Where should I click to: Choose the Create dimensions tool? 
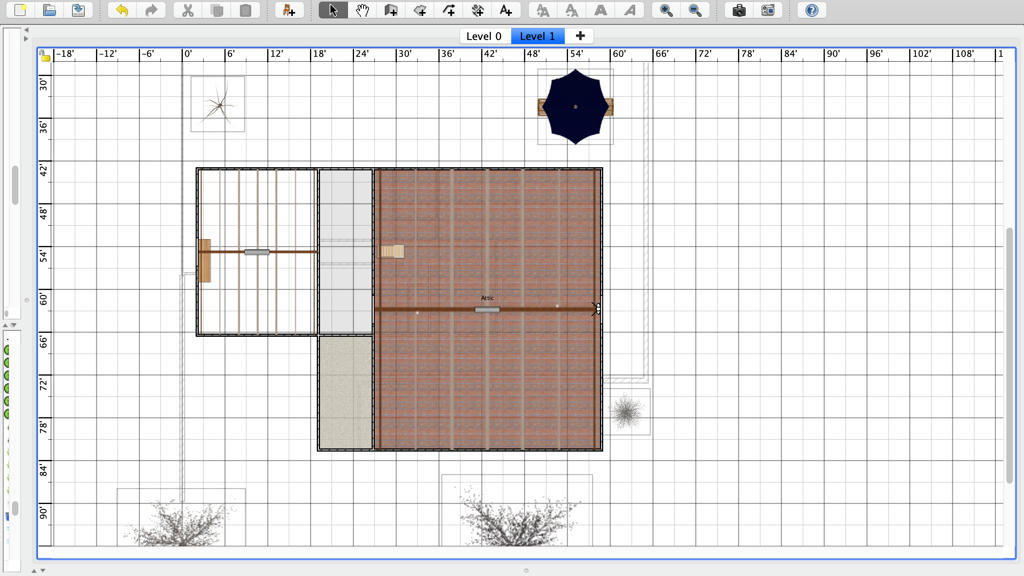coord(477,10)
